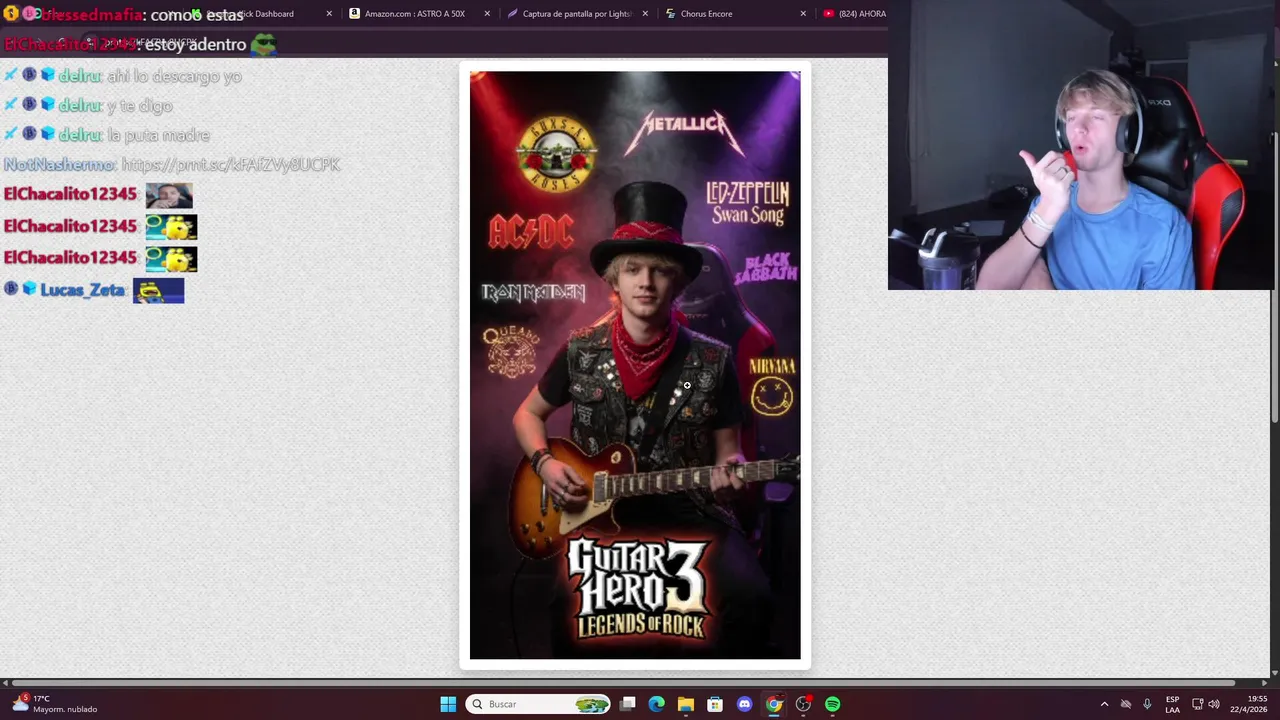This screenshot has width=1280, height=720.
Task: Click the face emote in ElChacalito12345's first message
Action: tap(169, 195)
